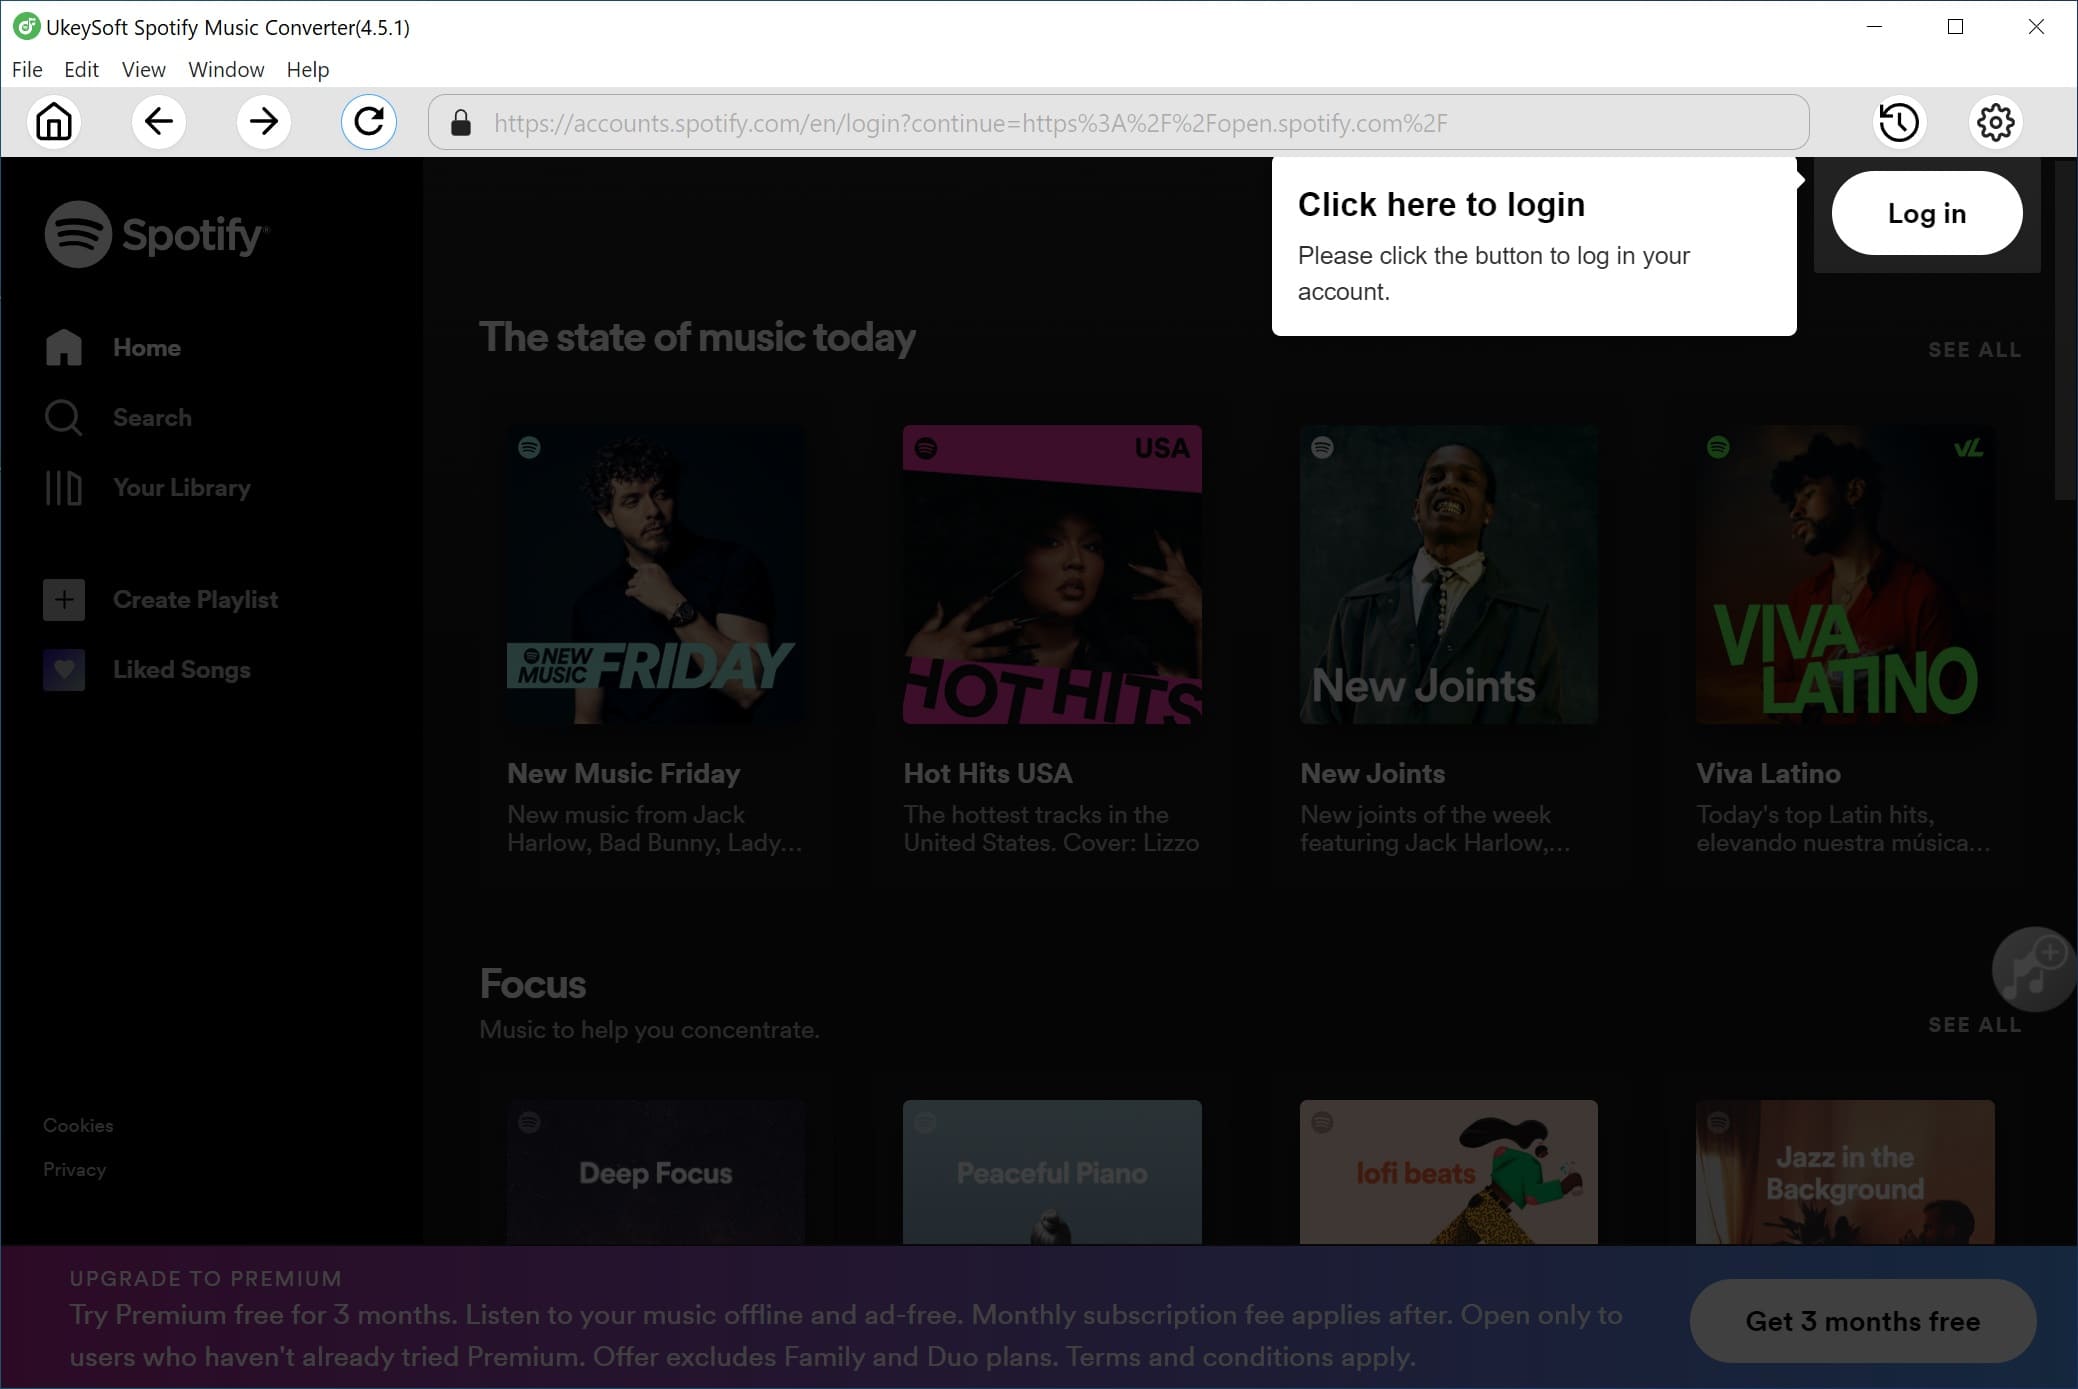Click the Privacy link in sidebar
This screenshot has width=2078, height=1389.
click(73, 1169)
